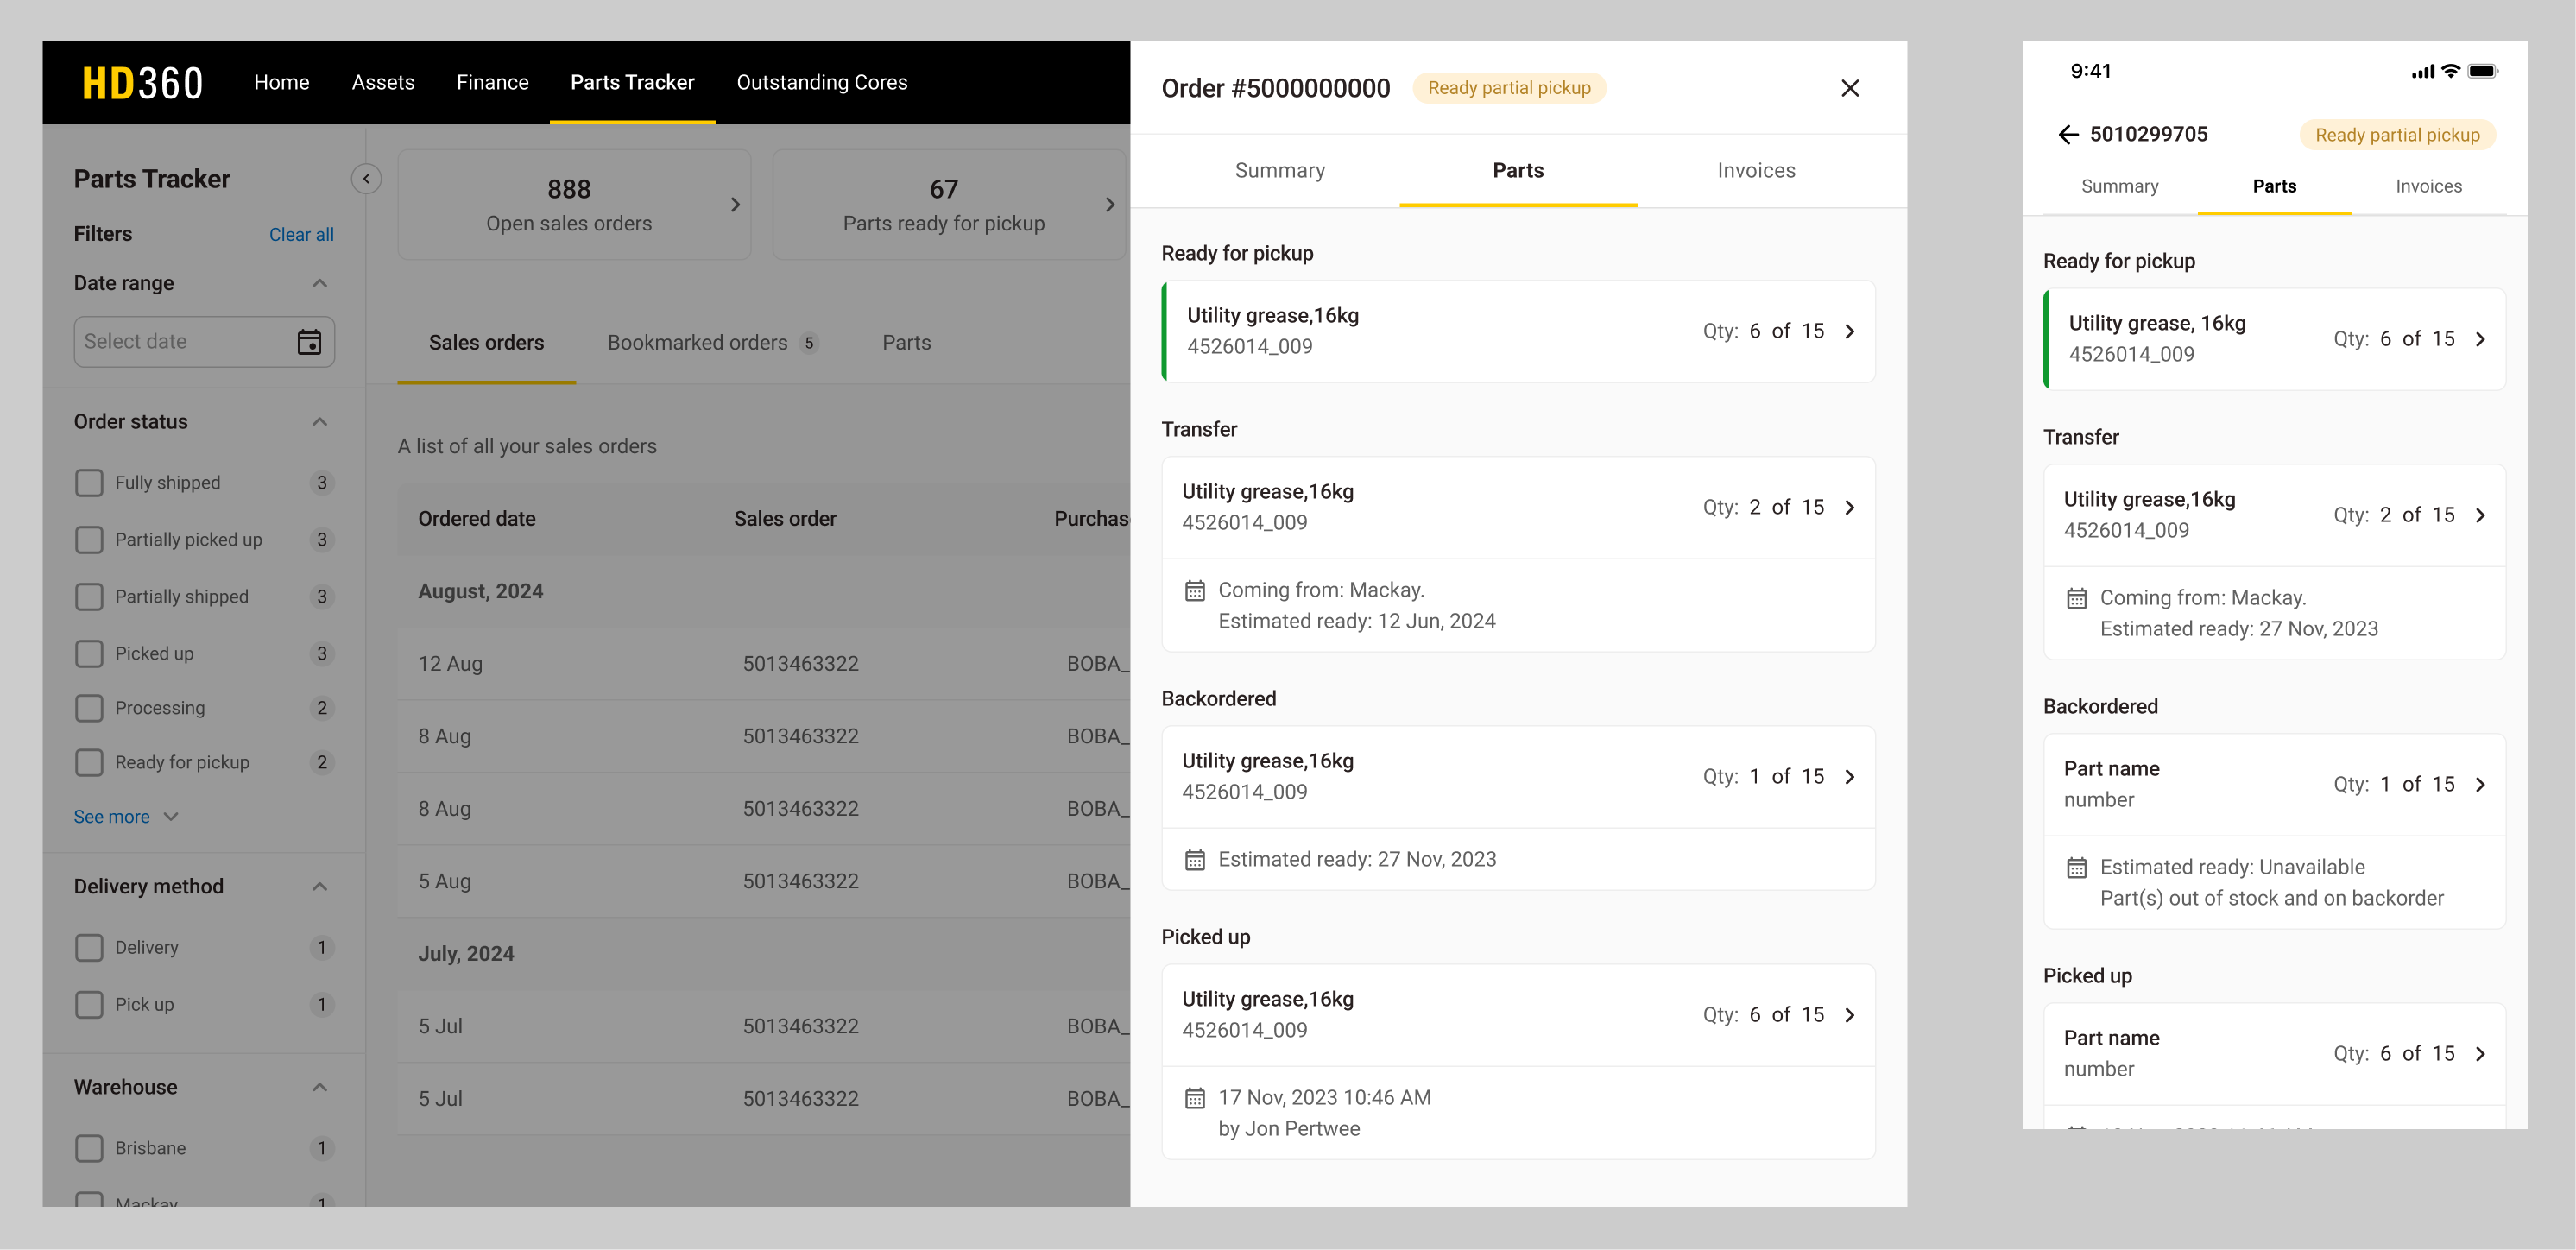Open mobile Transfer part Qty 2 of 15 chevron
The height and width of the screenshot is (1250, 2576).
click(x=2481, y=516)
